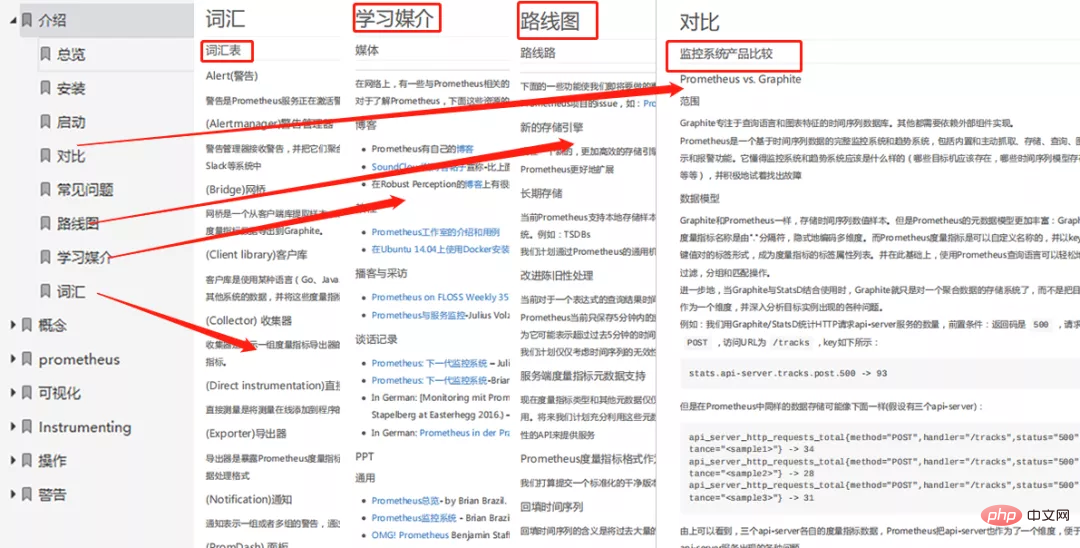1080x548 pixels.
Task: Click the (Client library)客户库 glossary term
Action: pyautogui.click(x=256, y=255)
